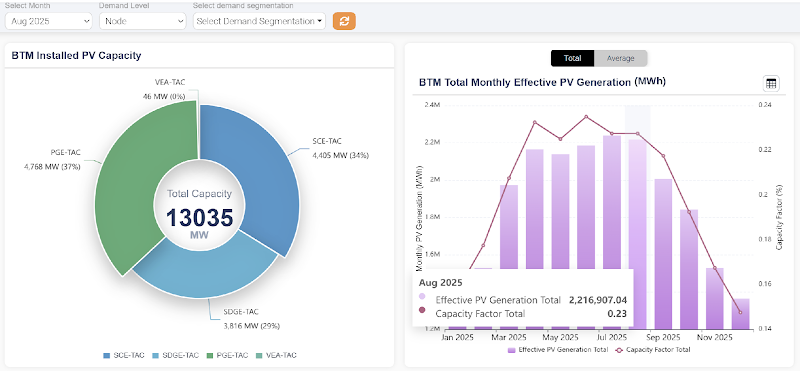Switch to the Average tab
Image resolution: width=800 pixels, height=371 pixels.
click(620, 58)
